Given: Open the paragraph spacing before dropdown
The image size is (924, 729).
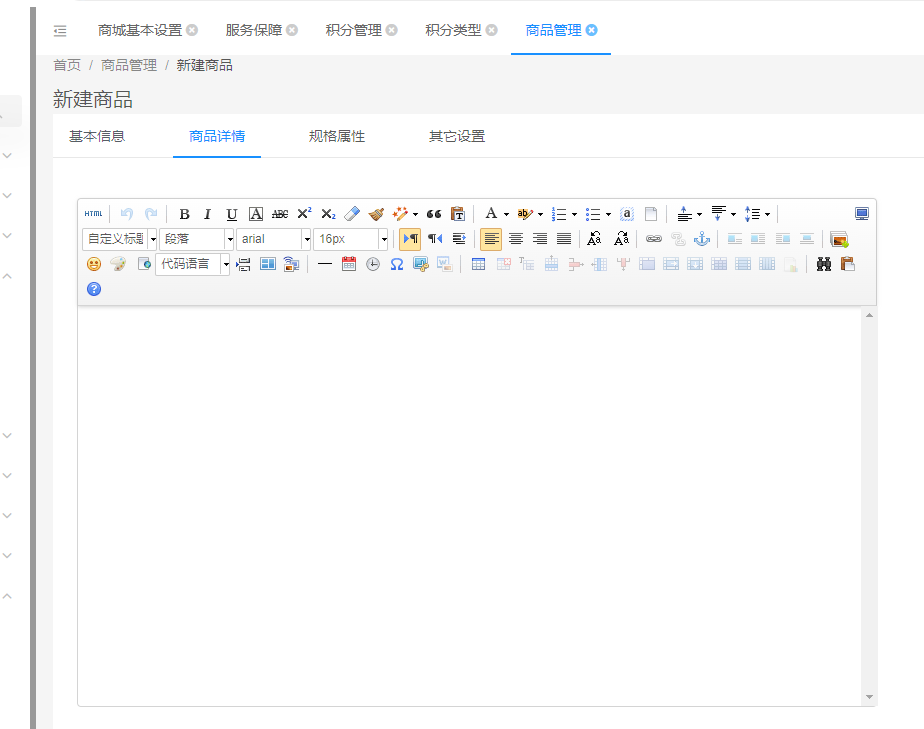Looking at the screenshot, I should tap(699, 215).
